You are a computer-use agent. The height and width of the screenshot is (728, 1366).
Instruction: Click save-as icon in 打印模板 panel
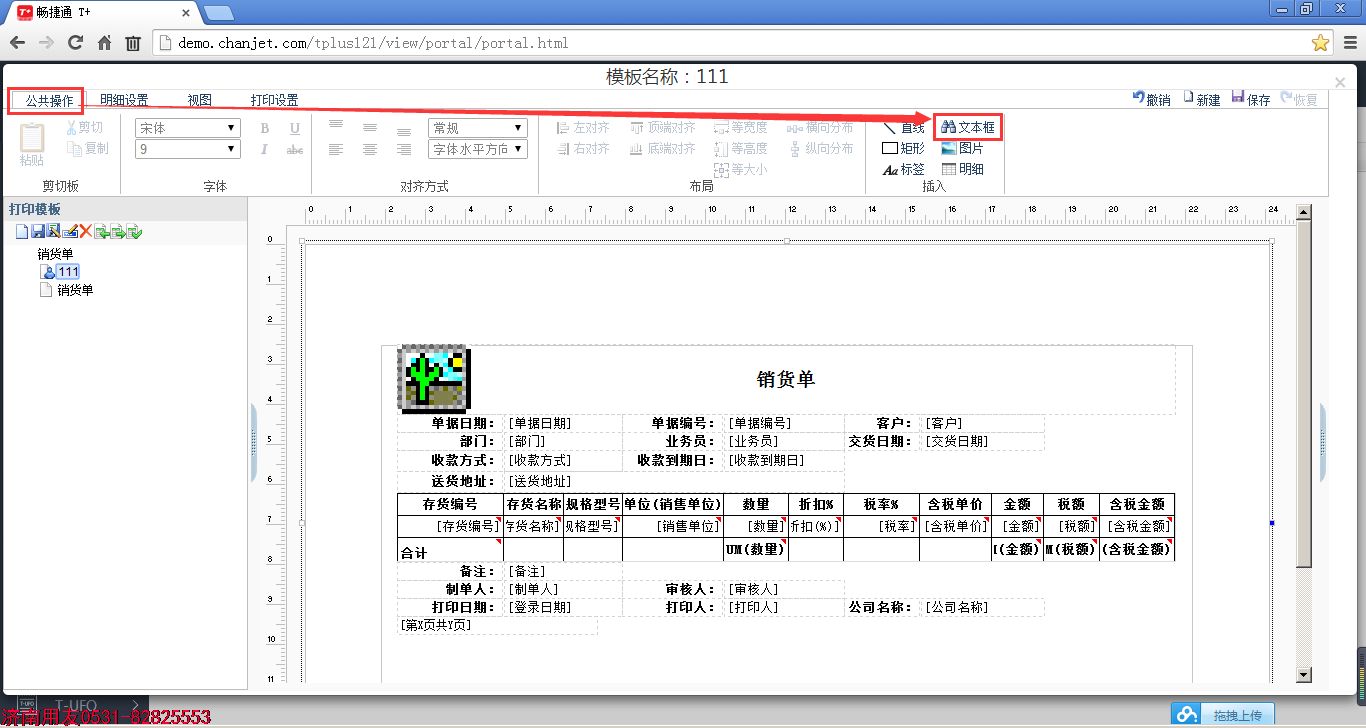[54, 232]
